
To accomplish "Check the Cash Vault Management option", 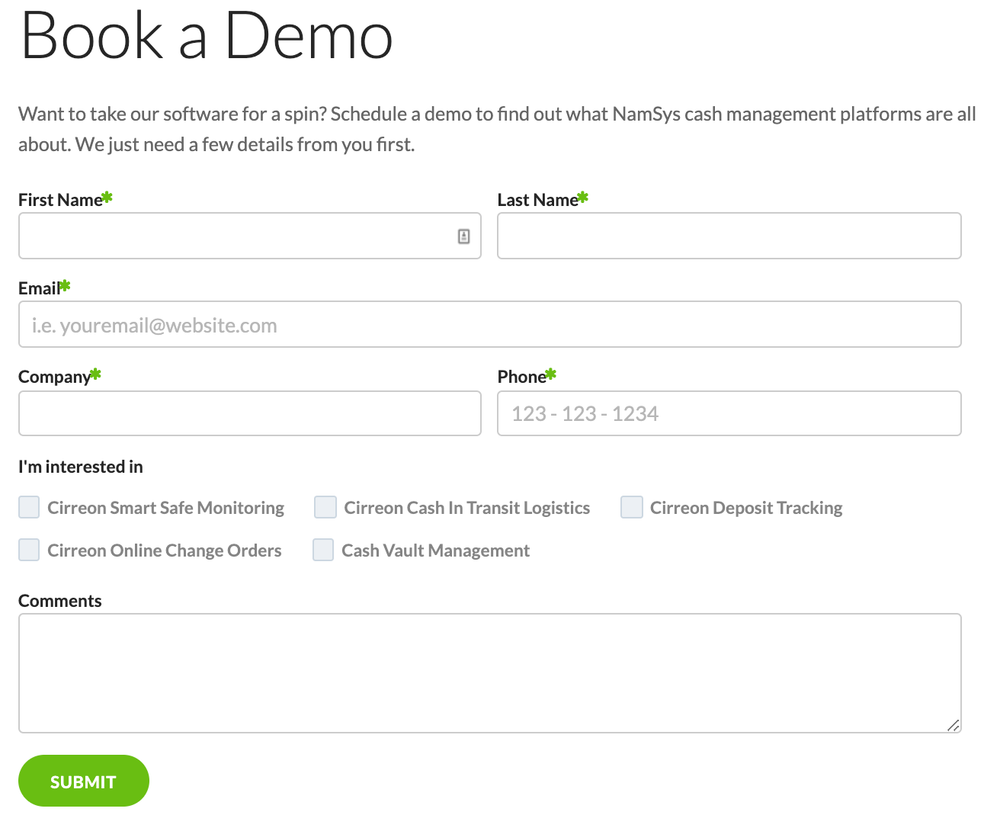I will [323, 550].
